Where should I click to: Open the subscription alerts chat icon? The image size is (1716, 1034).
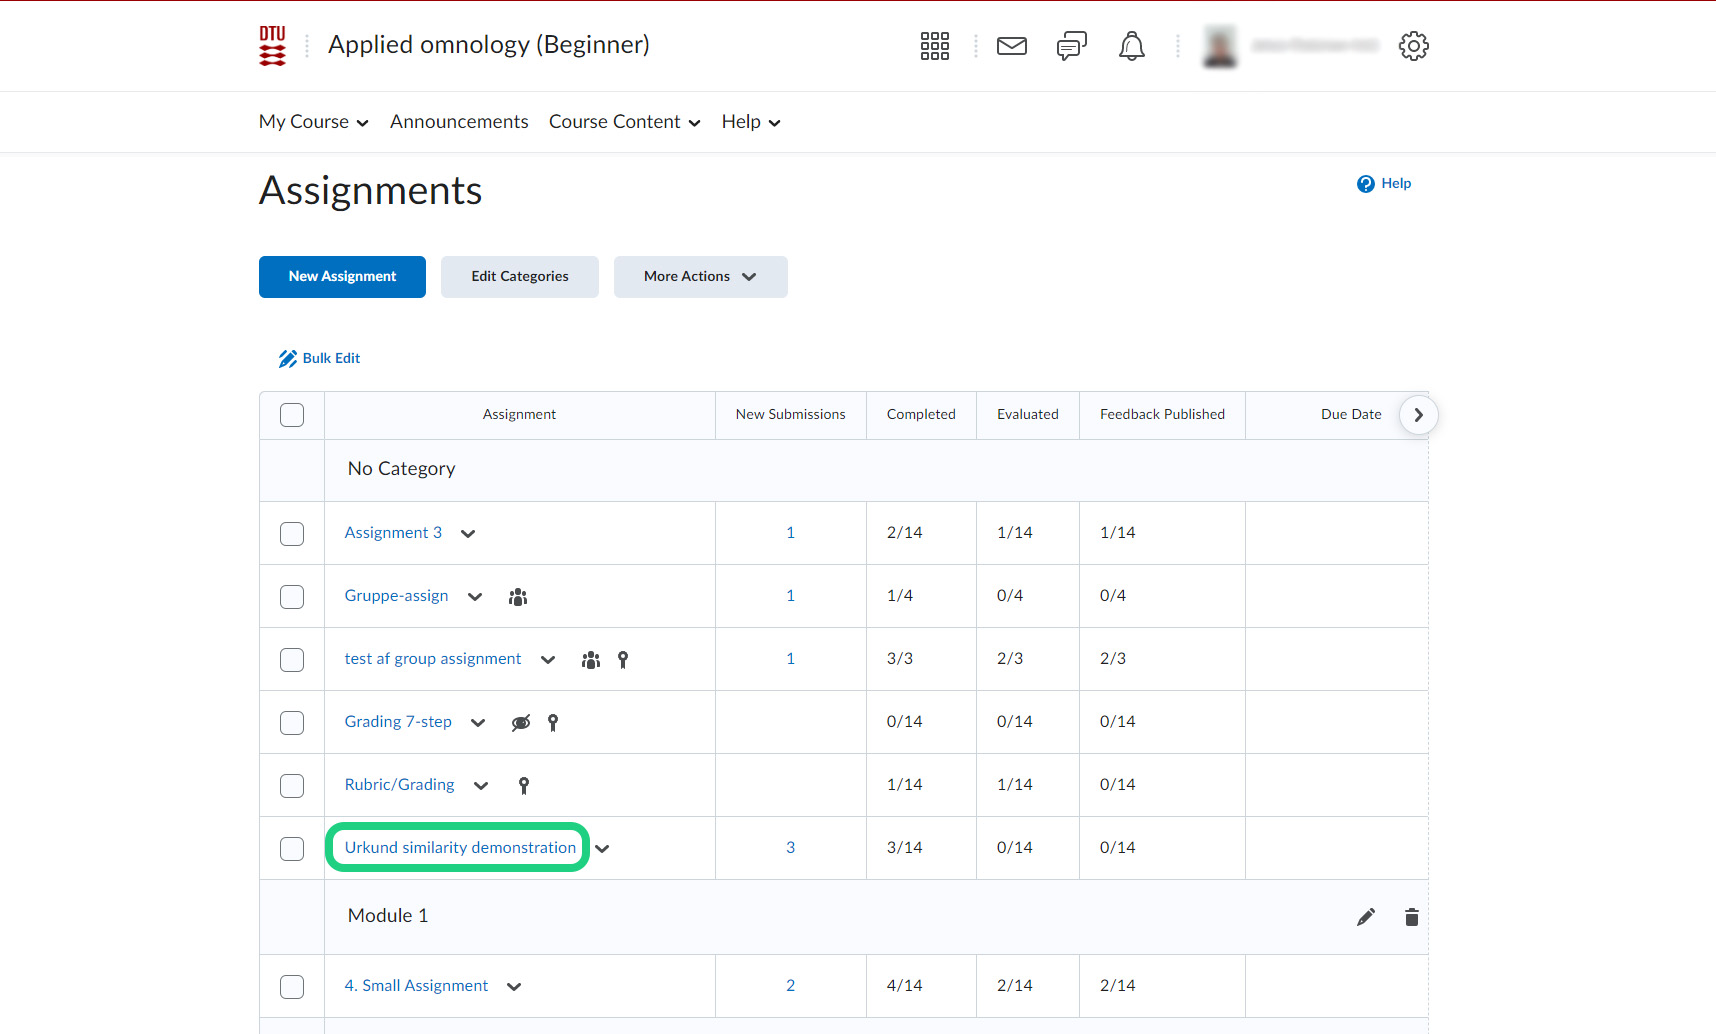tap(1071, 46)
